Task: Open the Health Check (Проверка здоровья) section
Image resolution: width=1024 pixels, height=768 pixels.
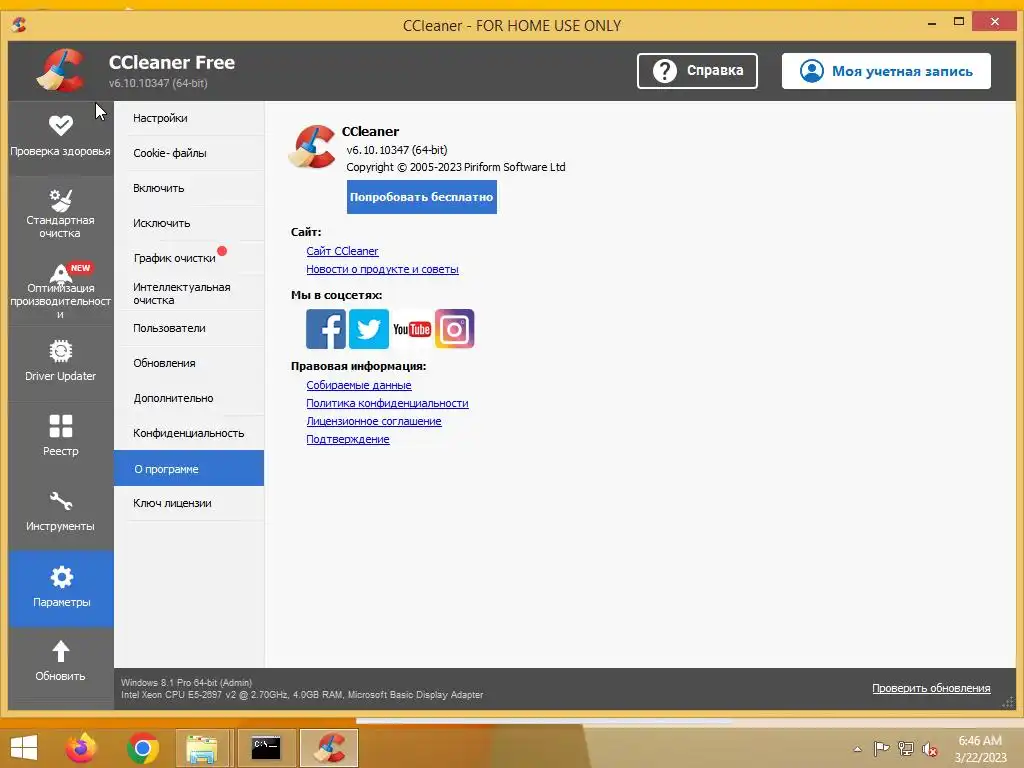Action: click(61, 138)
